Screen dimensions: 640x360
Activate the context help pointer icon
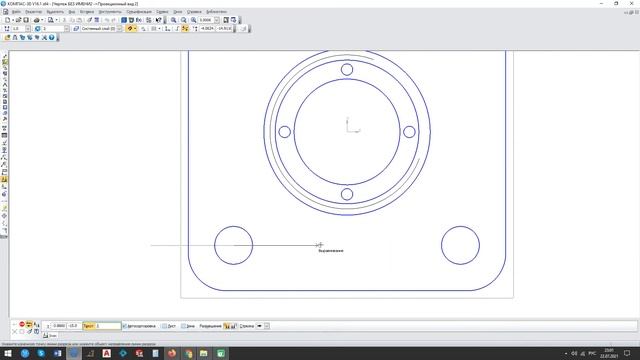pyautogui.click(x=159, y=20)
